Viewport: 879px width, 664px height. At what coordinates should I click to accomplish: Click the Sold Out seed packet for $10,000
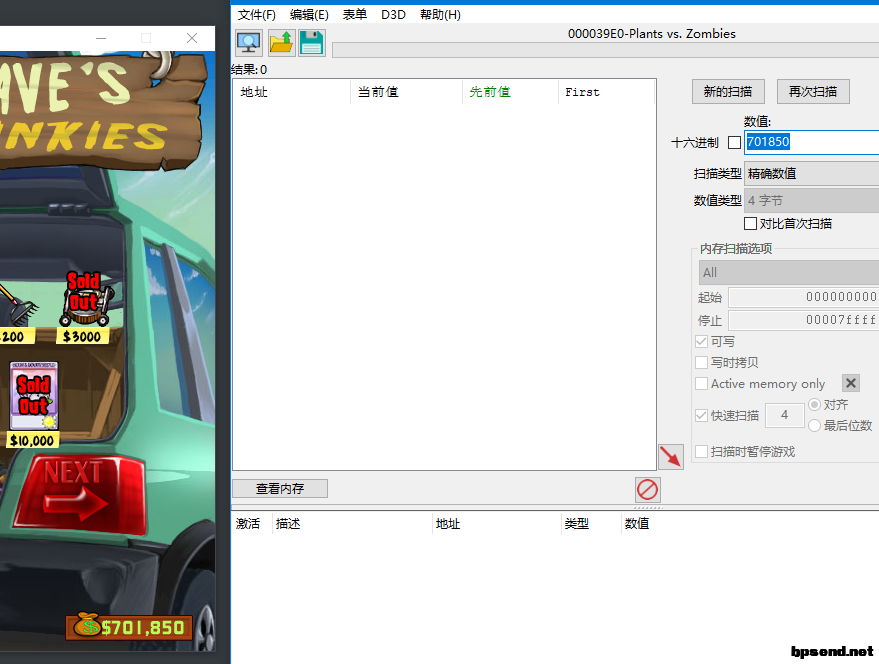pos(34,396)
